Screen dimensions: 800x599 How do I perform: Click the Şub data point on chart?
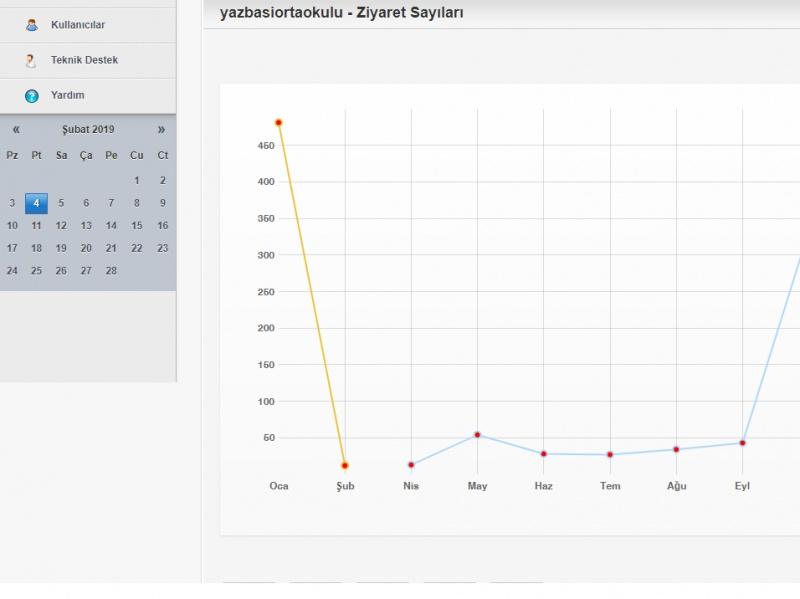pyautogui.click(x=345, y=466)
